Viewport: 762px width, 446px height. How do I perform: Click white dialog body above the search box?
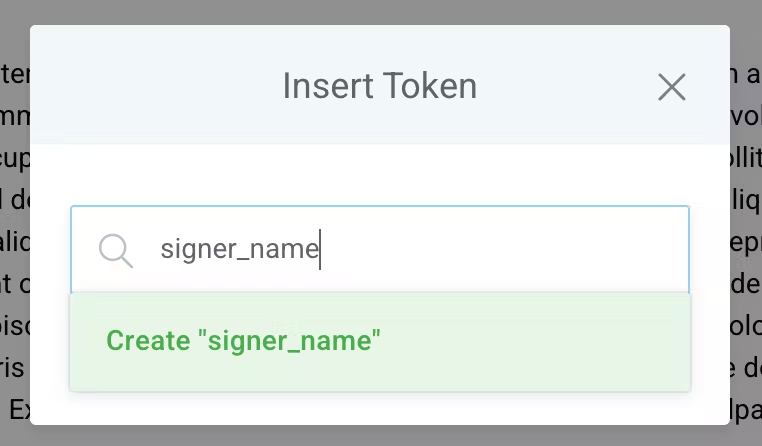tap(380, 175)
